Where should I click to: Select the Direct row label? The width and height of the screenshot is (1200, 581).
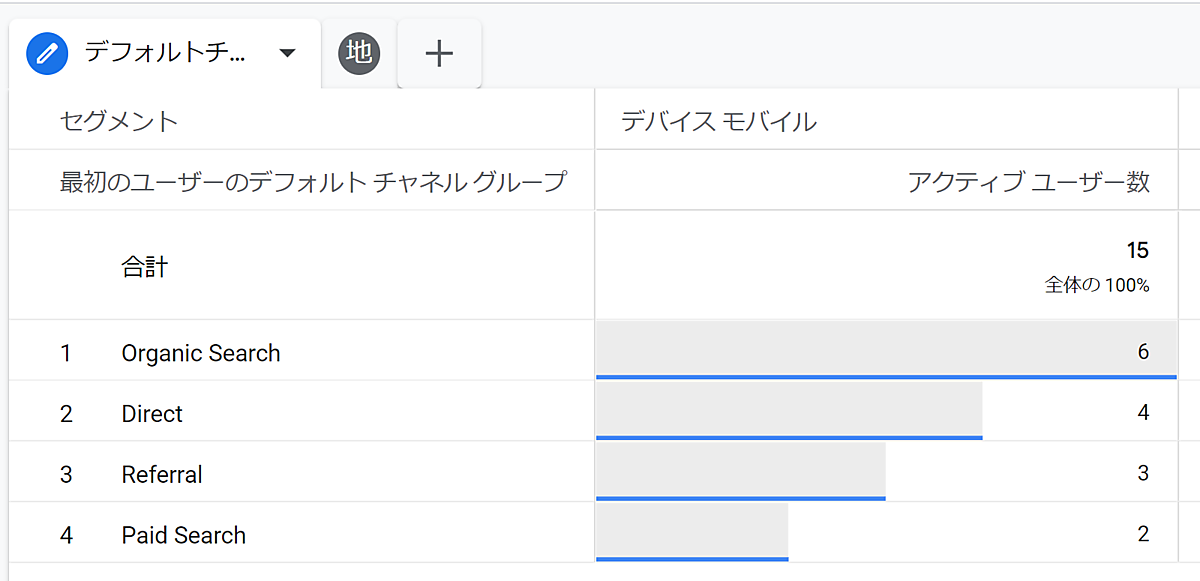pos(152,414)
